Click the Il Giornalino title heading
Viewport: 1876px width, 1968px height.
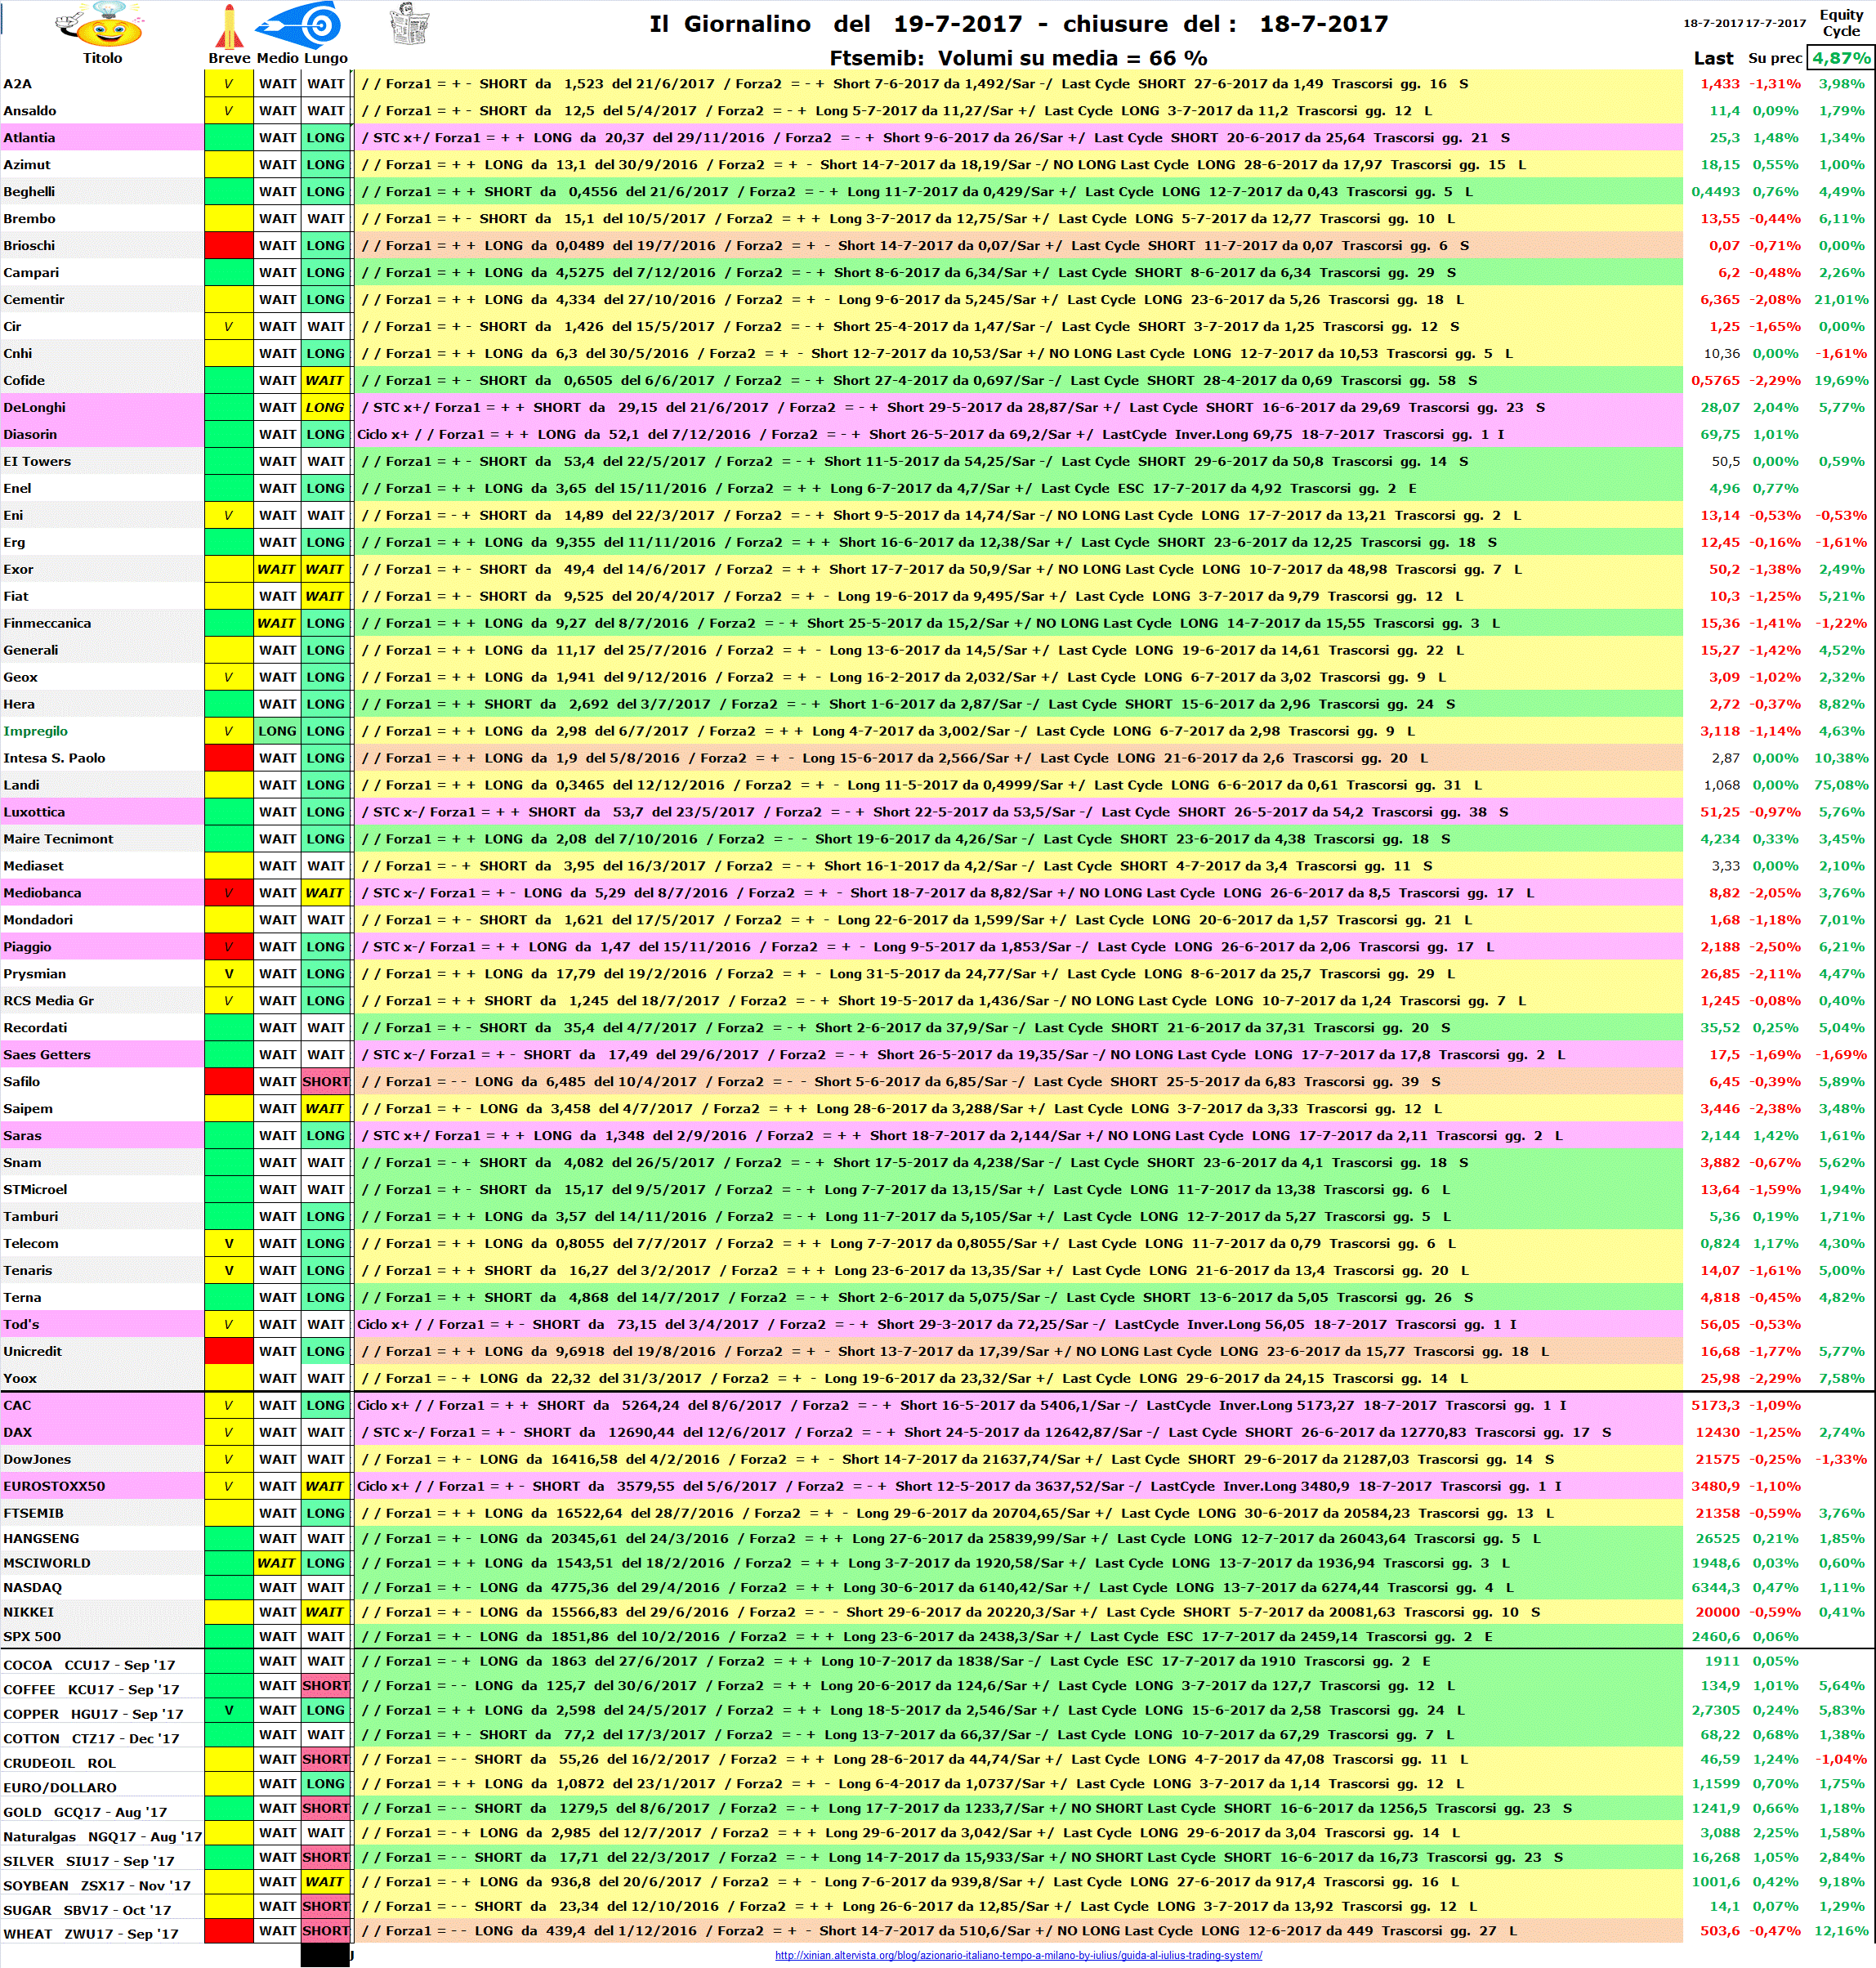pos(1018,24)
